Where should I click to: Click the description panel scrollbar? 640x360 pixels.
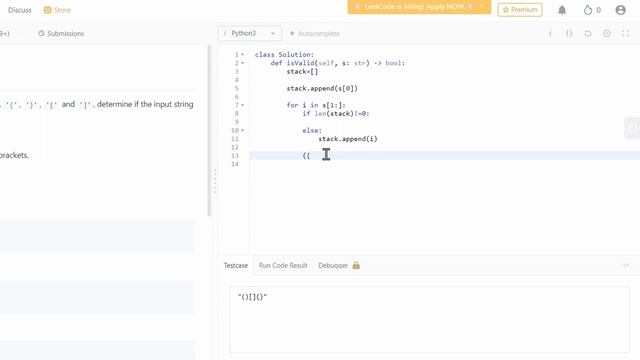[209, 131]
